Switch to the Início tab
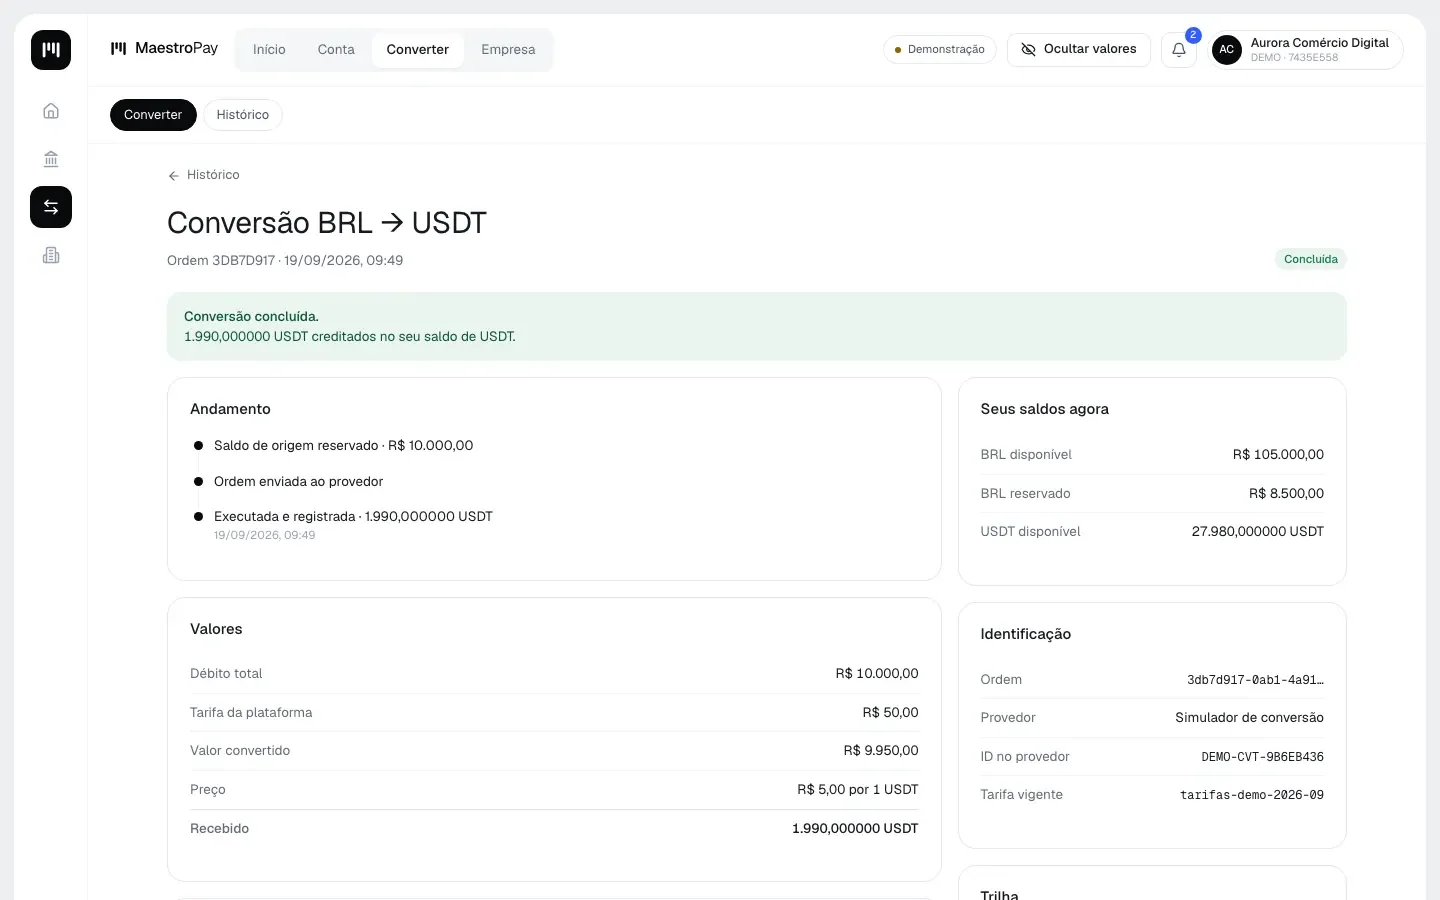This screenshot has height=900, width=1440. 269,49
